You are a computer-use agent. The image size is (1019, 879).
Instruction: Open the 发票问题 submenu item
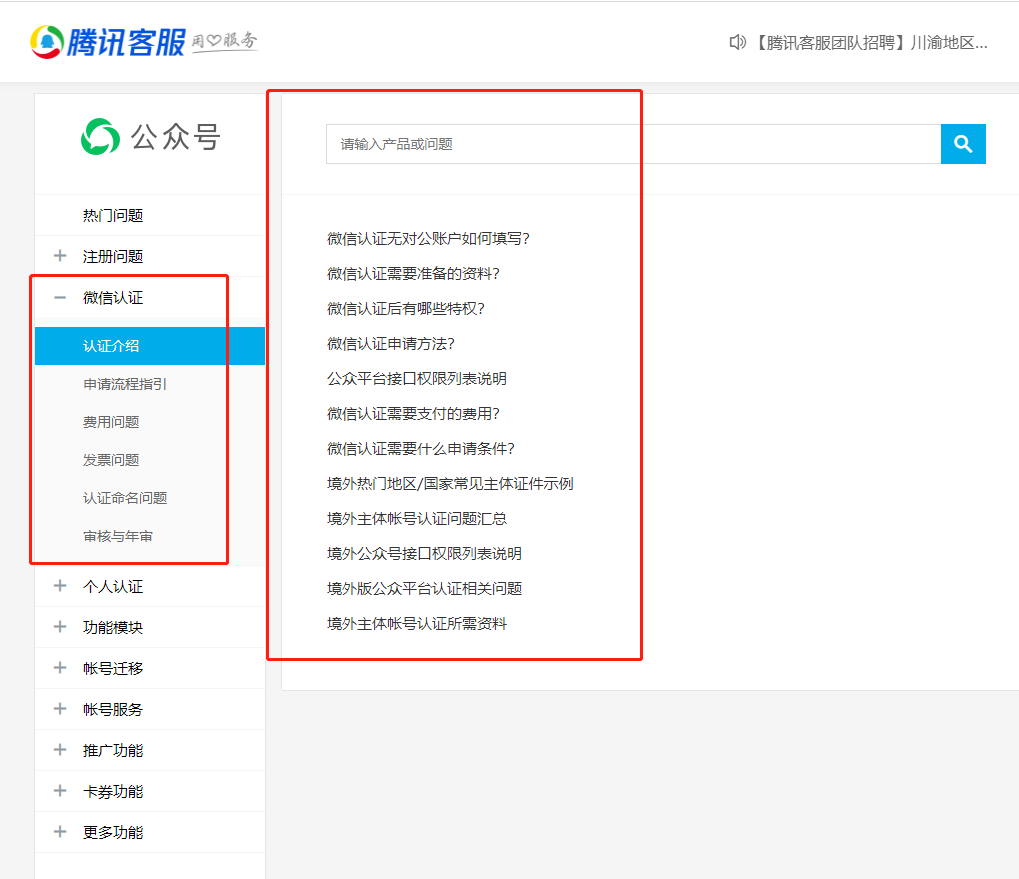click(x=111, y=460)
